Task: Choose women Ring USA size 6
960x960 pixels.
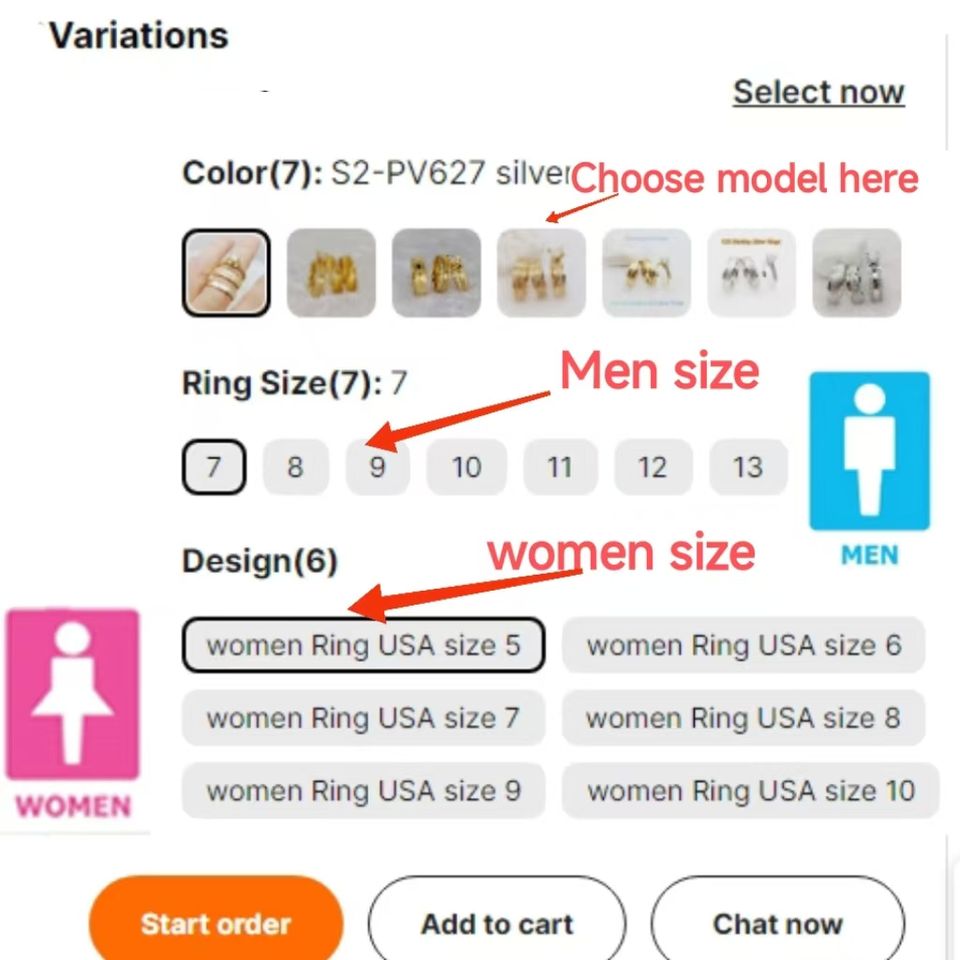Action: 743,645
